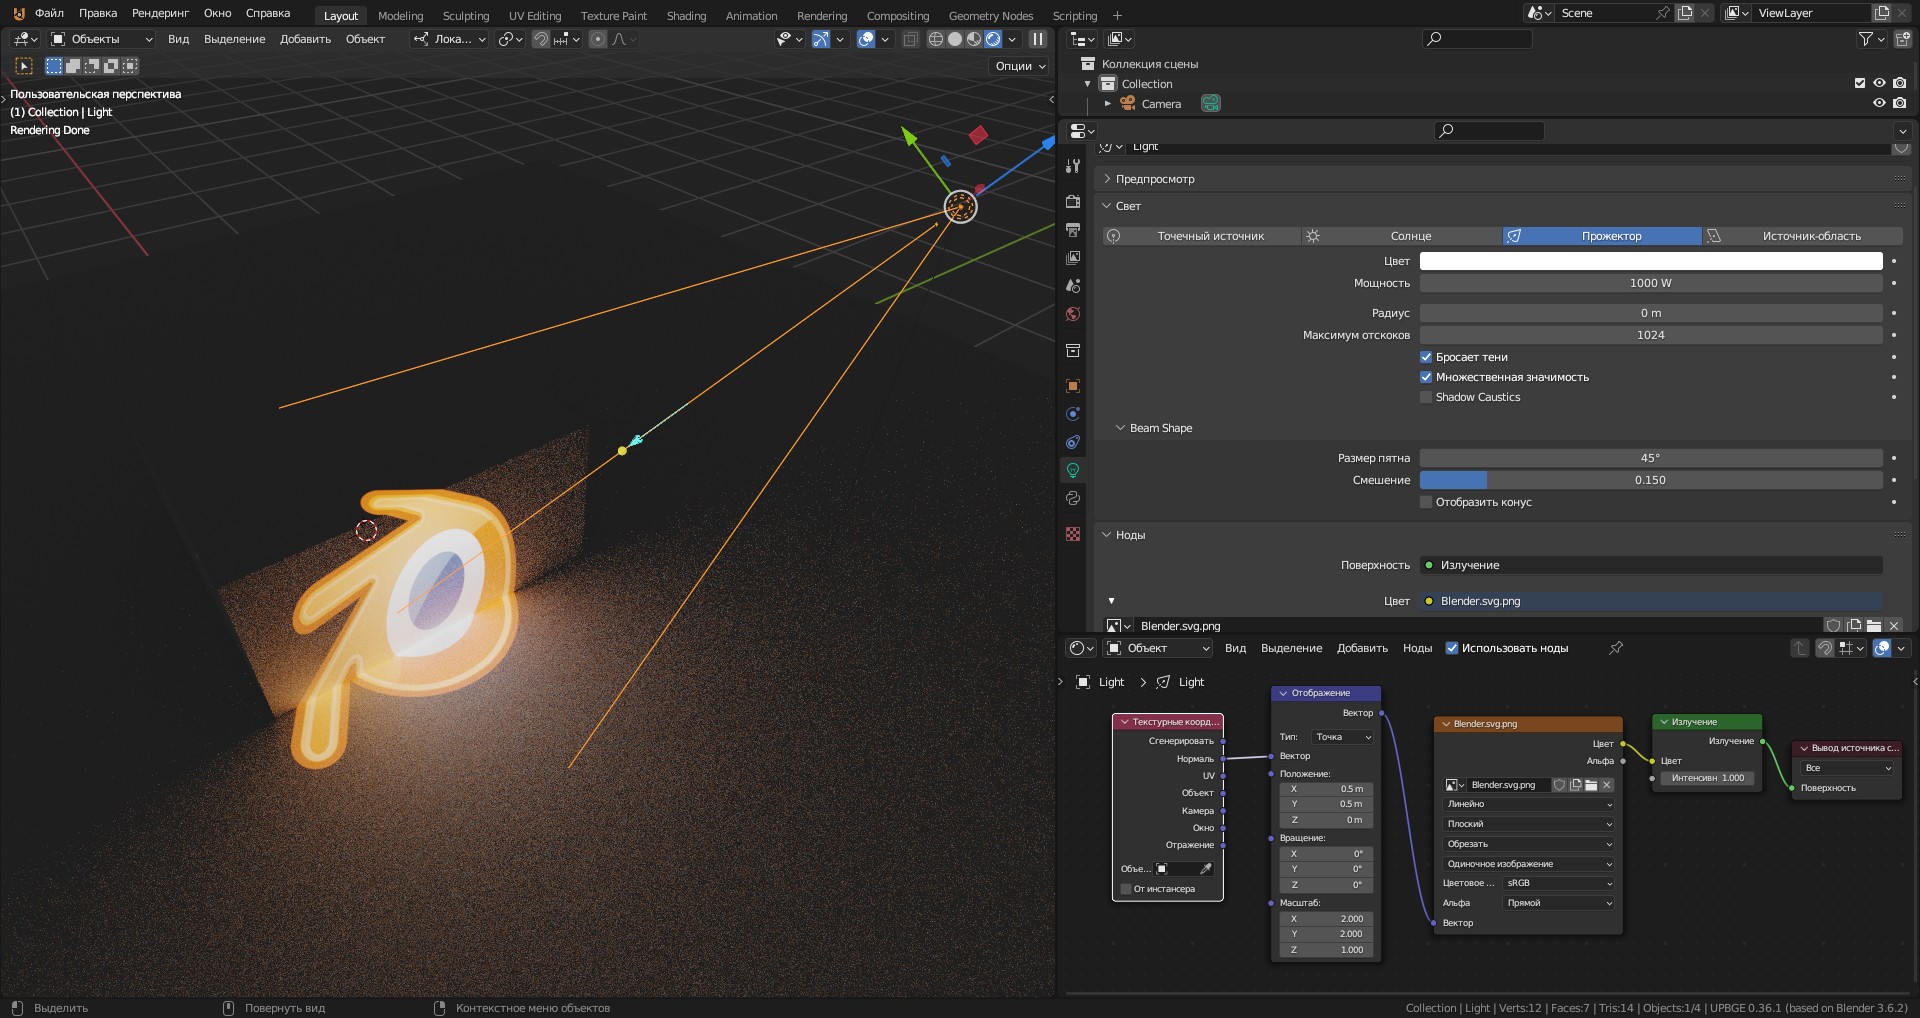
Task: Pause the viewport render preview
Action: pos(1038,39)
